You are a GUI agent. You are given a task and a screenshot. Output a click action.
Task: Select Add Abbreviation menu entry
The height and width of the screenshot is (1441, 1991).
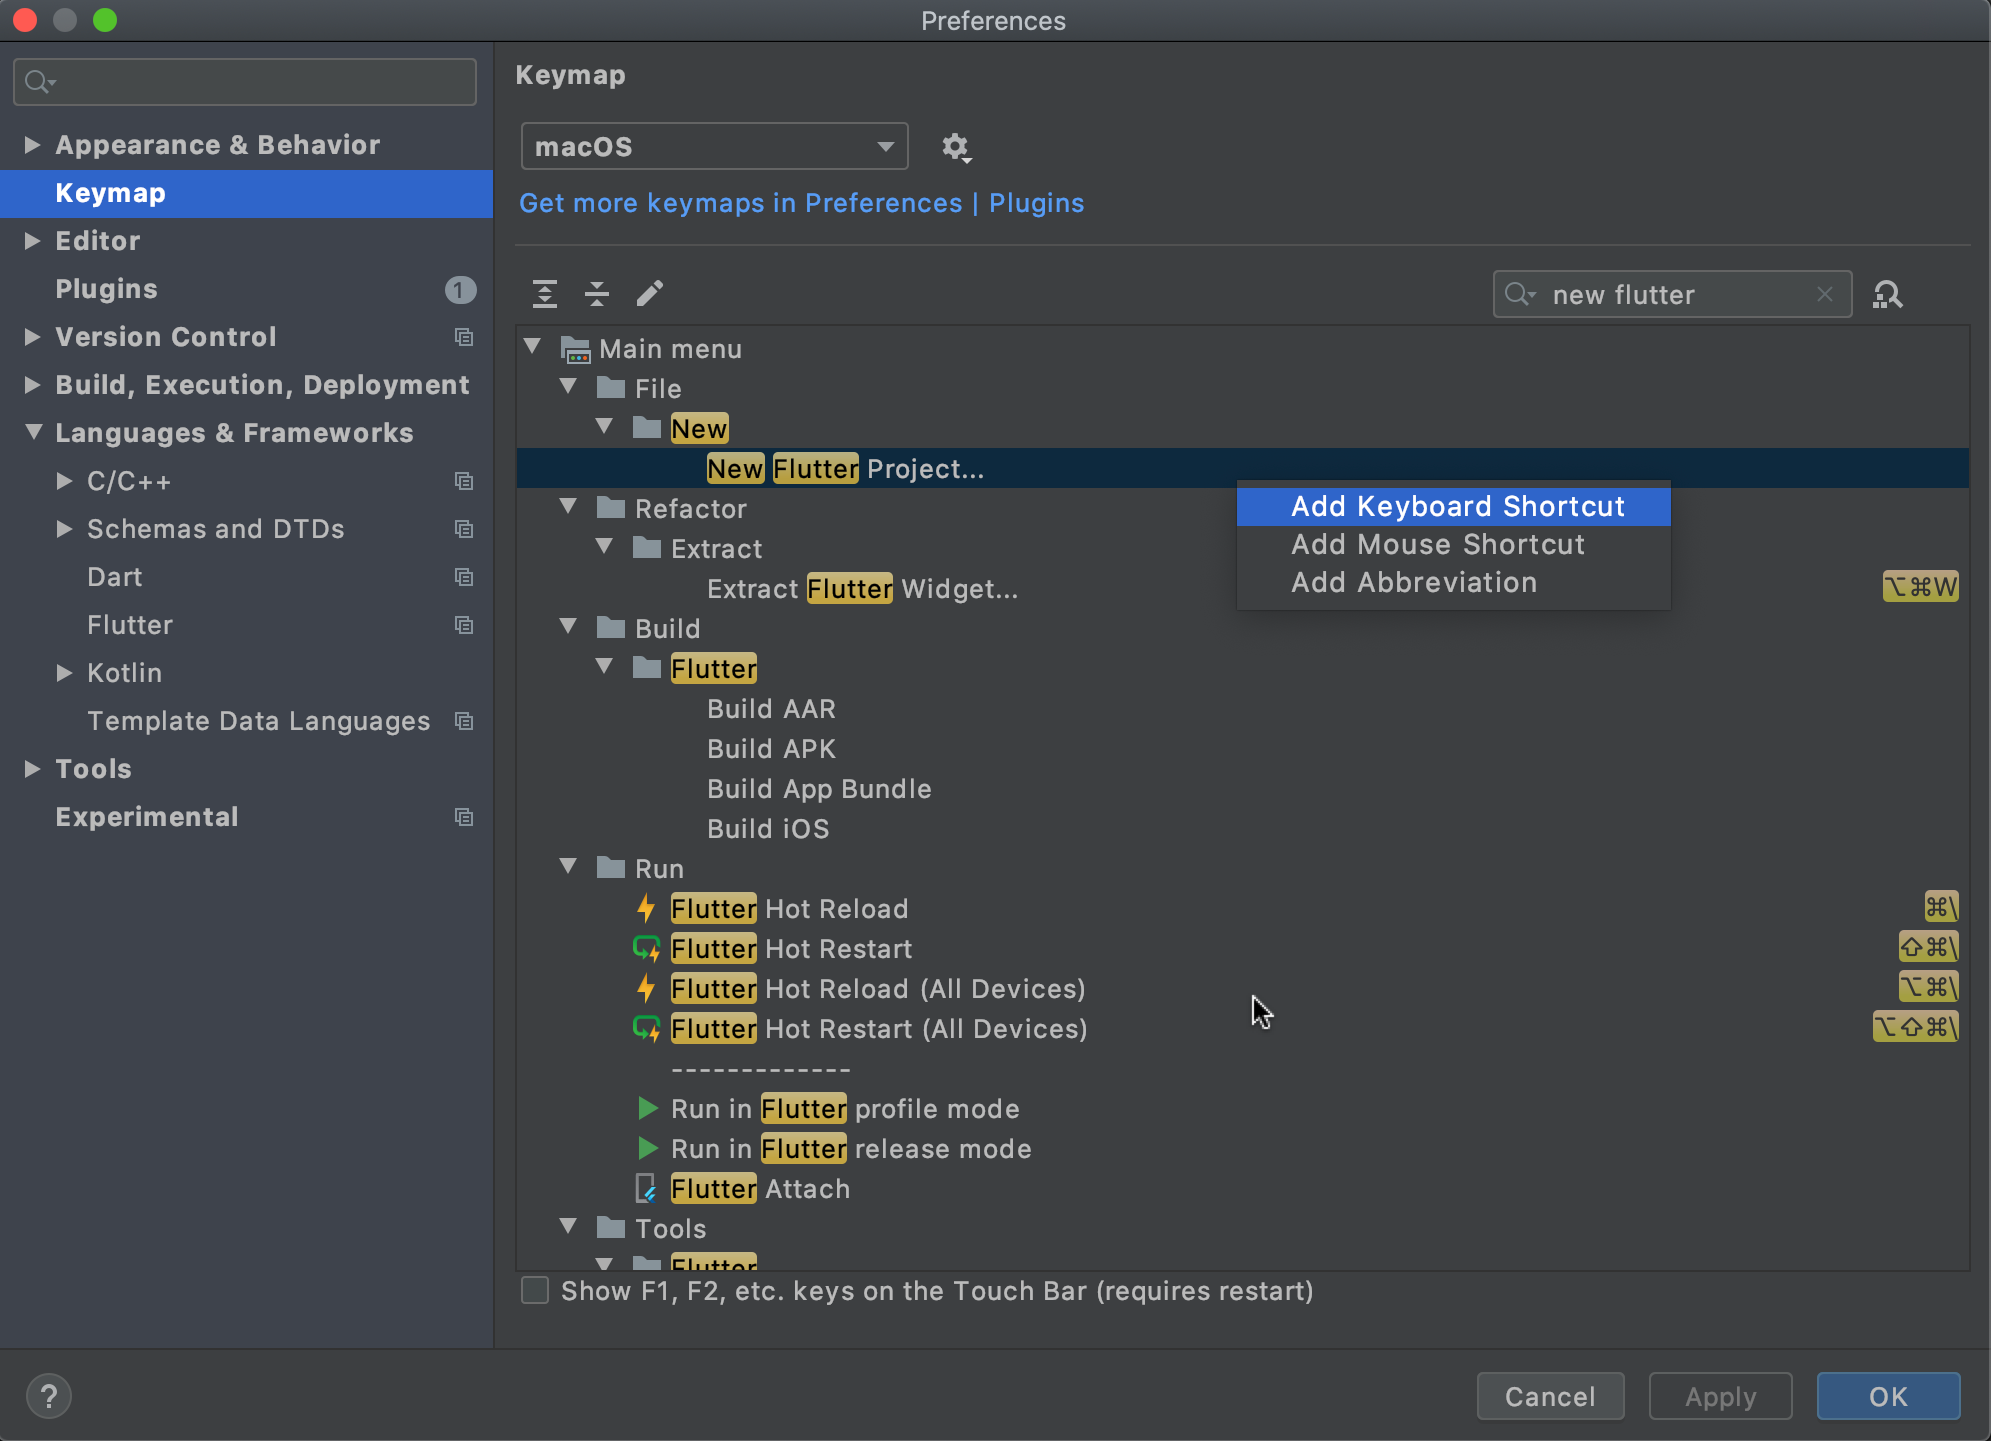[x=1413, y=582]
